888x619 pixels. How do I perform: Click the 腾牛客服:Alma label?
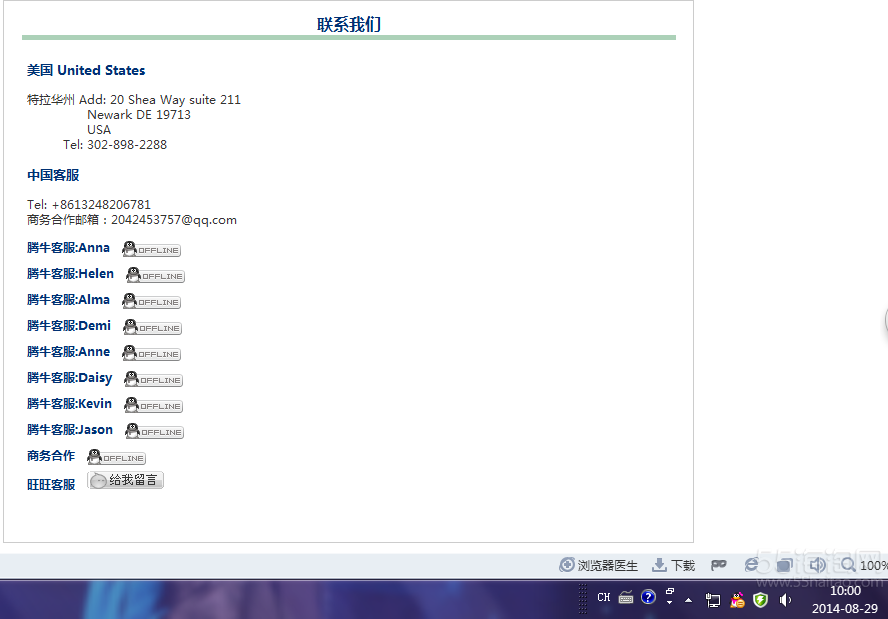[69, 300]
